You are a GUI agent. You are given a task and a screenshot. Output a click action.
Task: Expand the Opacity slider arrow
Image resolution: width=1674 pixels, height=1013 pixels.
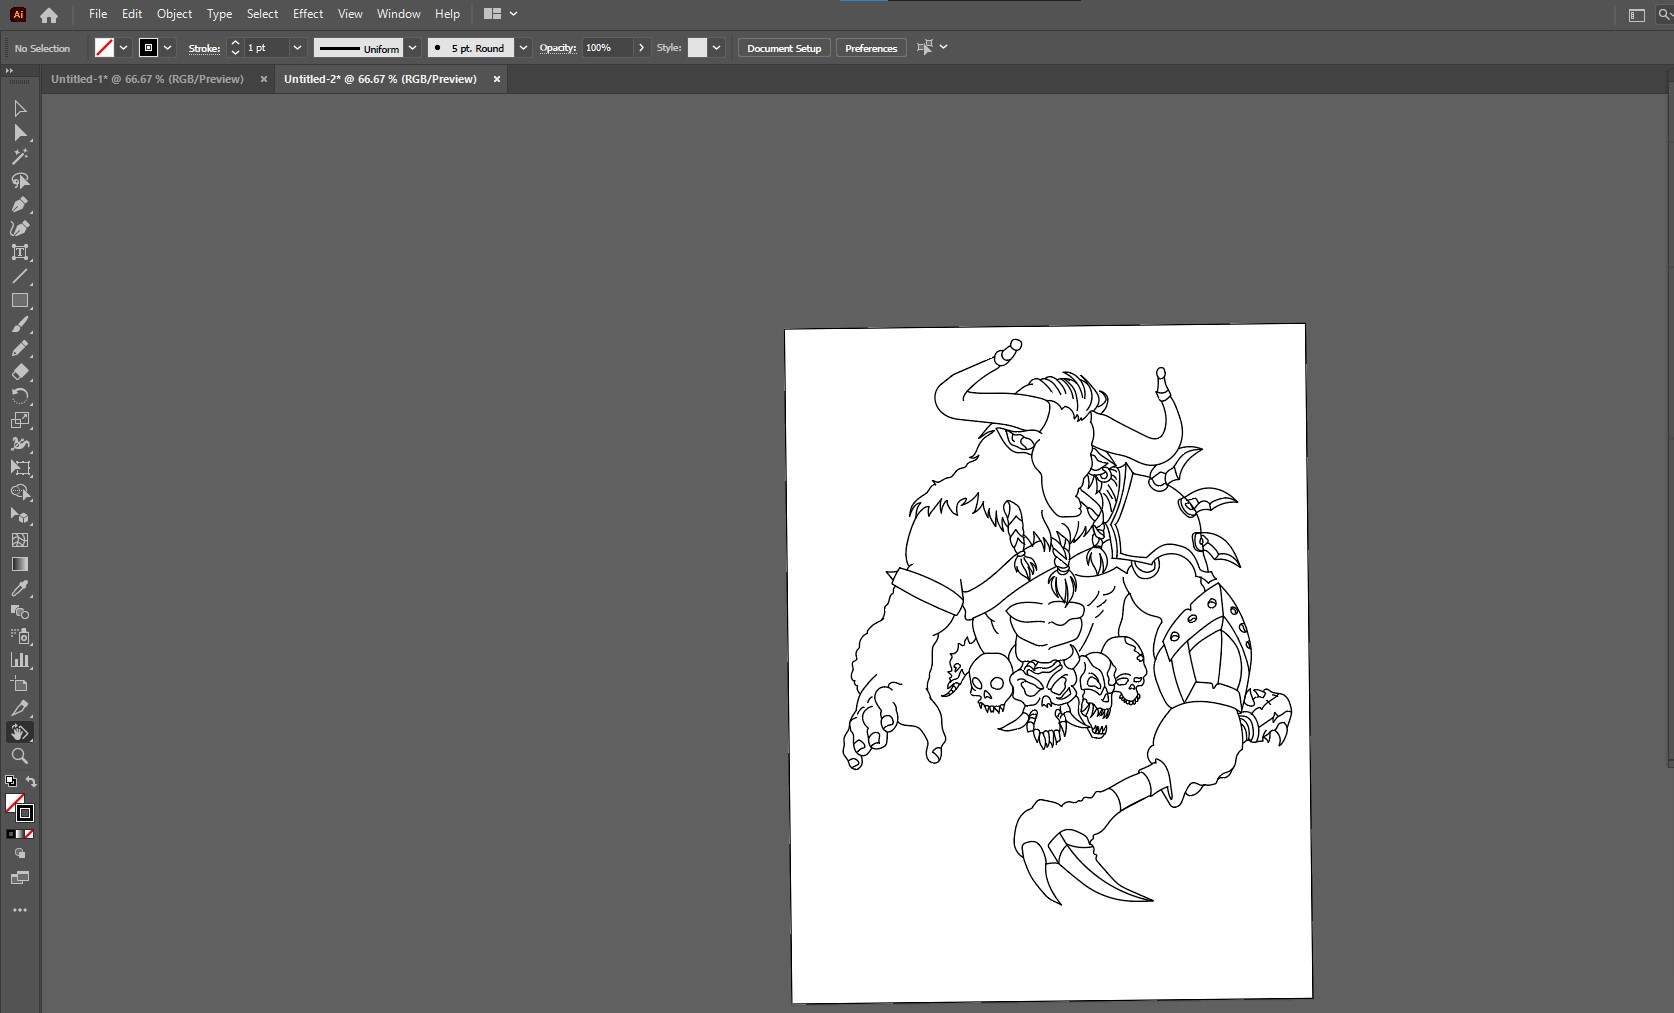pyautogui.click(x=641, y=48)
